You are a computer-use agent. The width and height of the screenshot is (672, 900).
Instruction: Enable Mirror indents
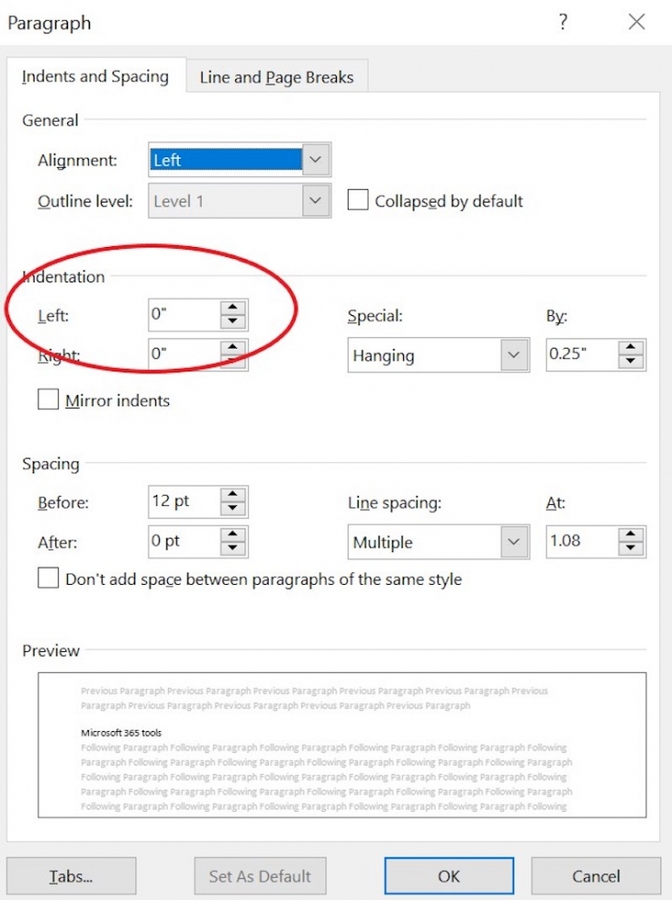coord(47,400)
